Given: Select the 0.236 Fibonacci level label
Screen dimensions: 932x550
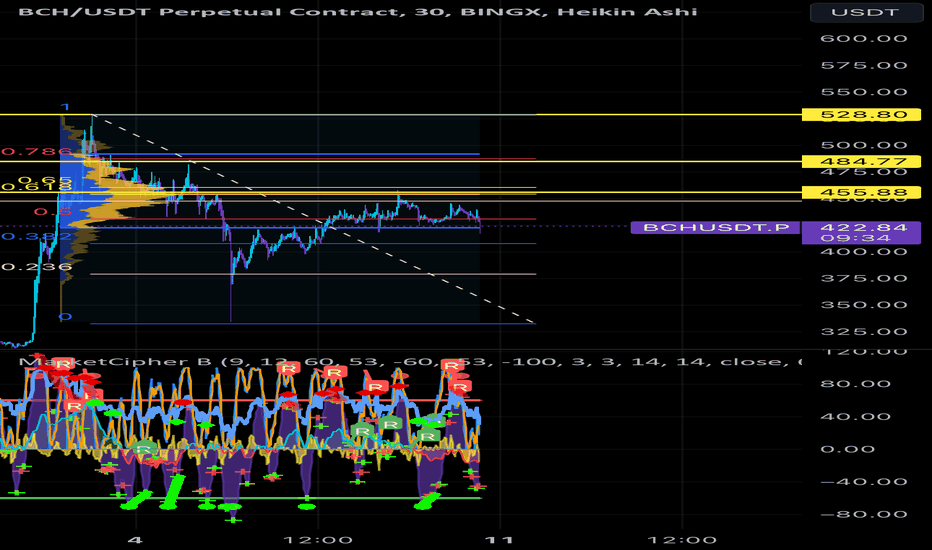Looking at the screenshot, I should click(37, 266).
